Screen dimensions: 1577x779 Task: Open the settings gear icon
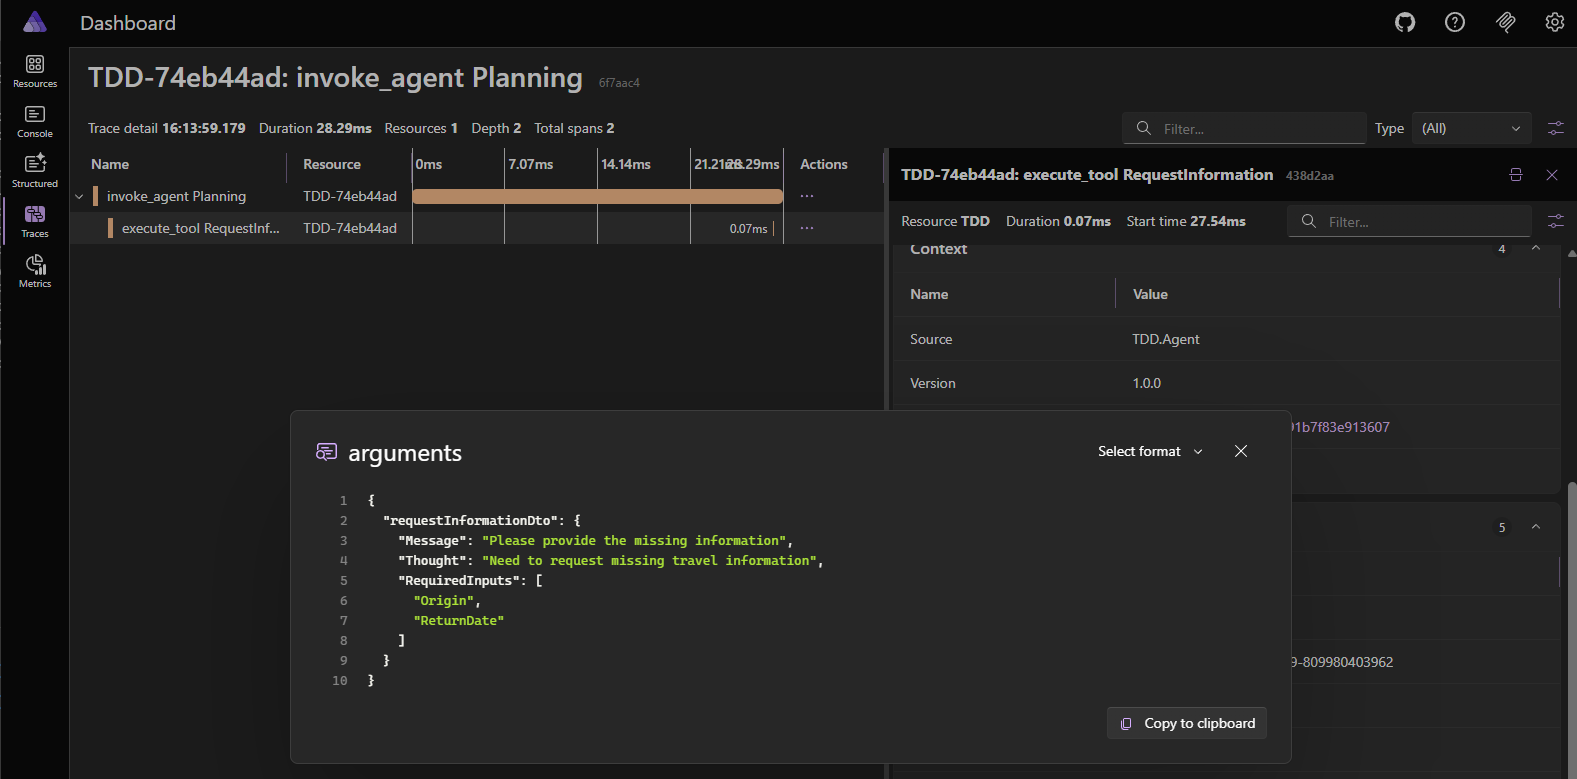(x=1554, y=22)
